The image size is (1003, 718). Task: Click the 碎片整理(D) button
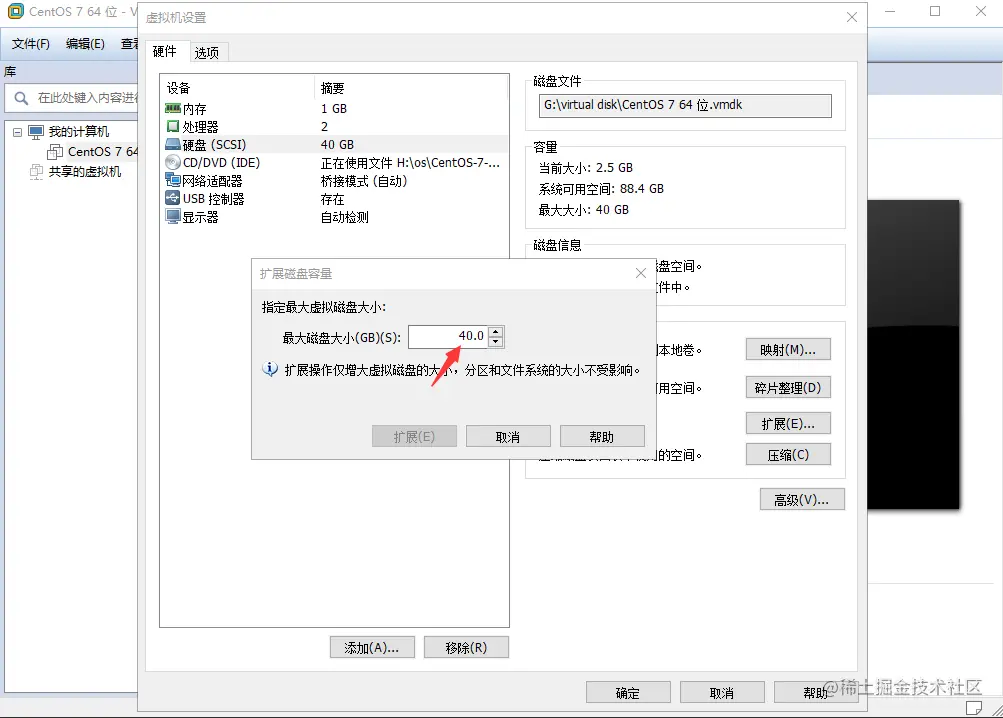tap(788, 387)
